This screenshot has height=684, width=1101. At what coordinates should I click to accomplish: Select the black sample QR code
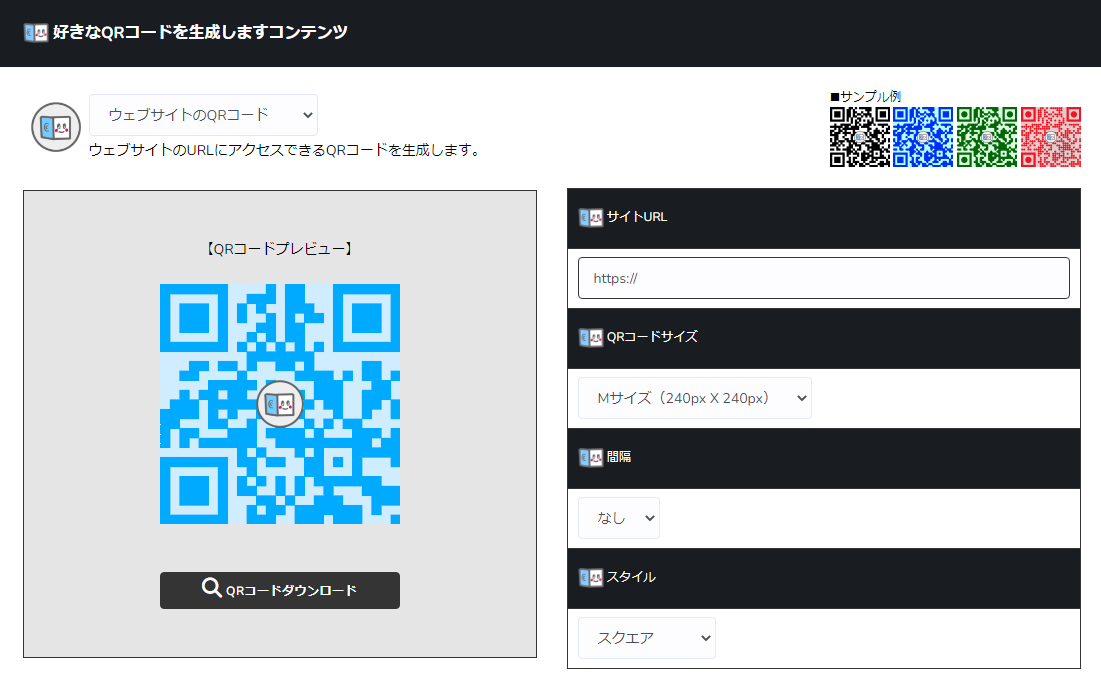860,137
